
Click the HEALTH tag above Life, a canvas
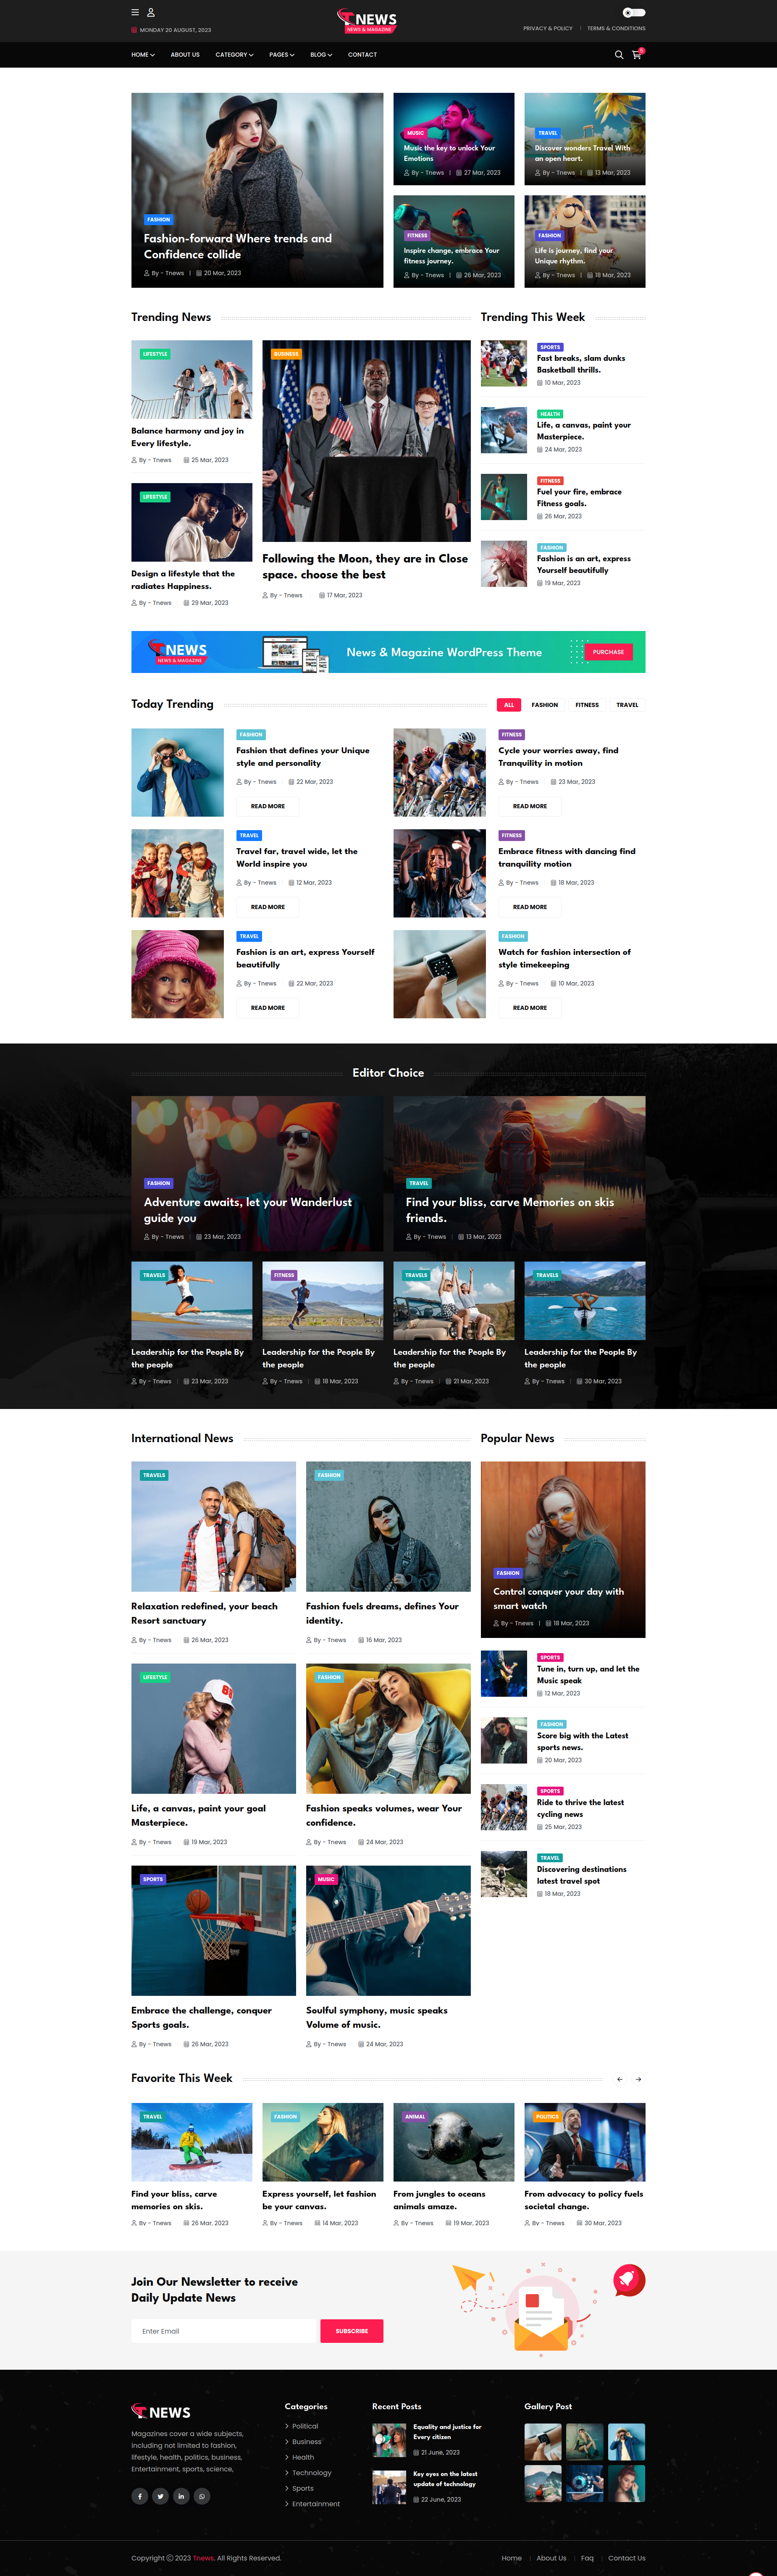[x=550, y=414]
